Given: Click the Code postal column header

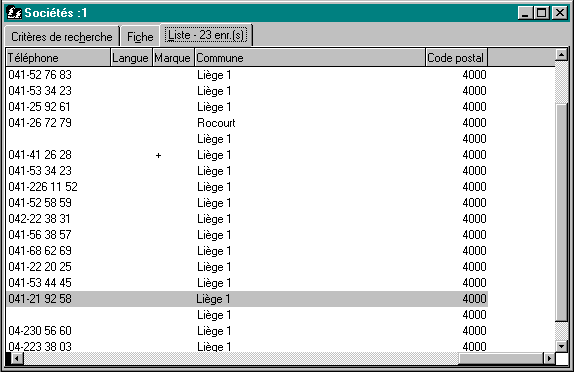Looking at the screenshot, I should coord(456,58).
